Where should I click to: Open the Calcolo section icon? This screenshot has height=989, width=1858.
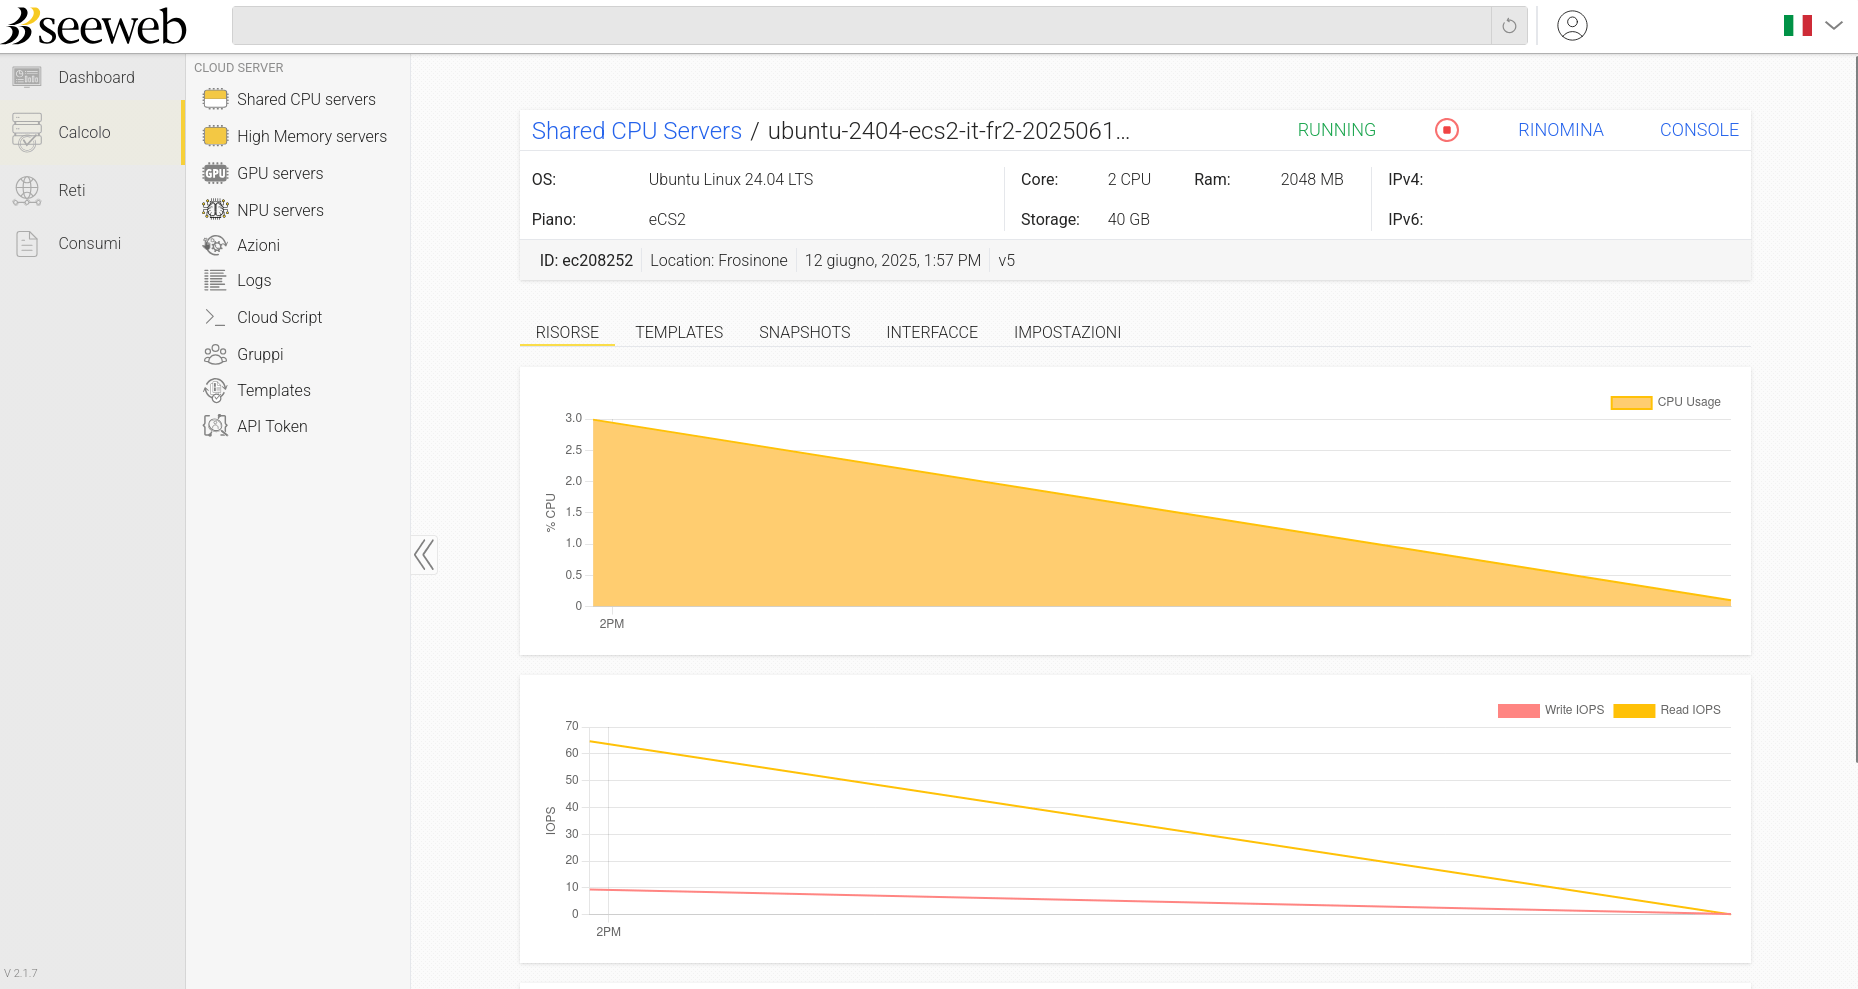pos(27,132)
